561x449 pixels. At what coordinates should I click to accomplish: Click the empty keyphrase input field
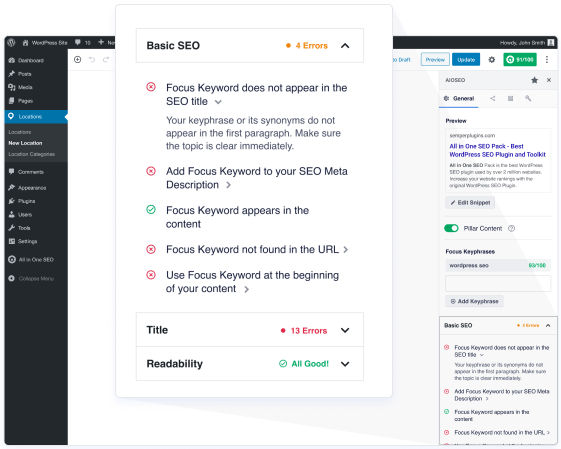498,283
